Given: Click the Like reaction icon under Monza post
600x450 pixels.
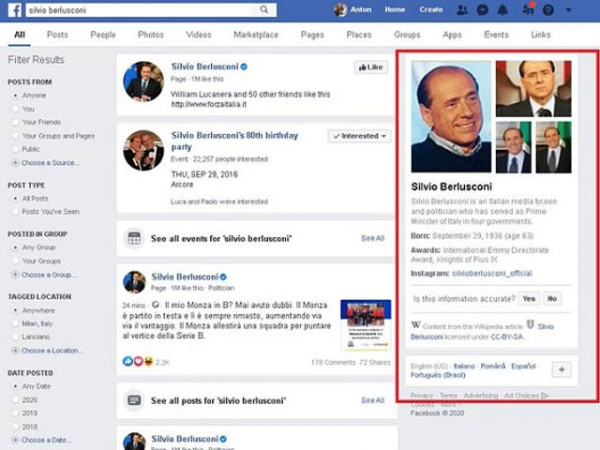Looking at the screenshot, I should click(127, 361).
